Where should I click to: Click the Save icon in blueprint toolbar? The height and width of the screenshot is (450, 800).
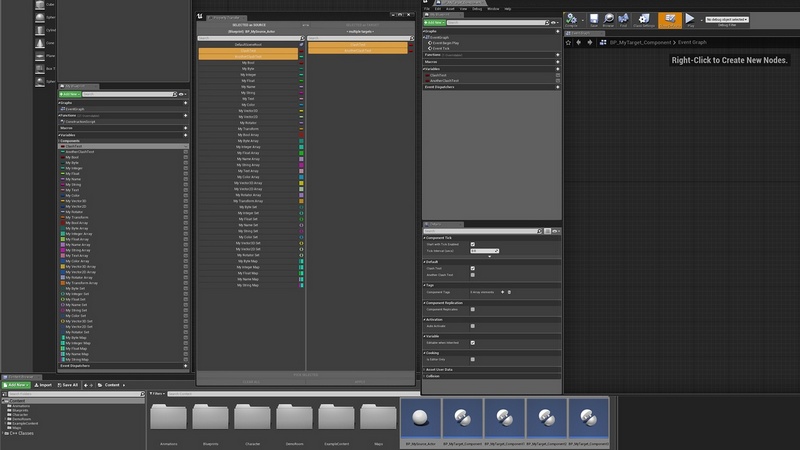point(592,19)
